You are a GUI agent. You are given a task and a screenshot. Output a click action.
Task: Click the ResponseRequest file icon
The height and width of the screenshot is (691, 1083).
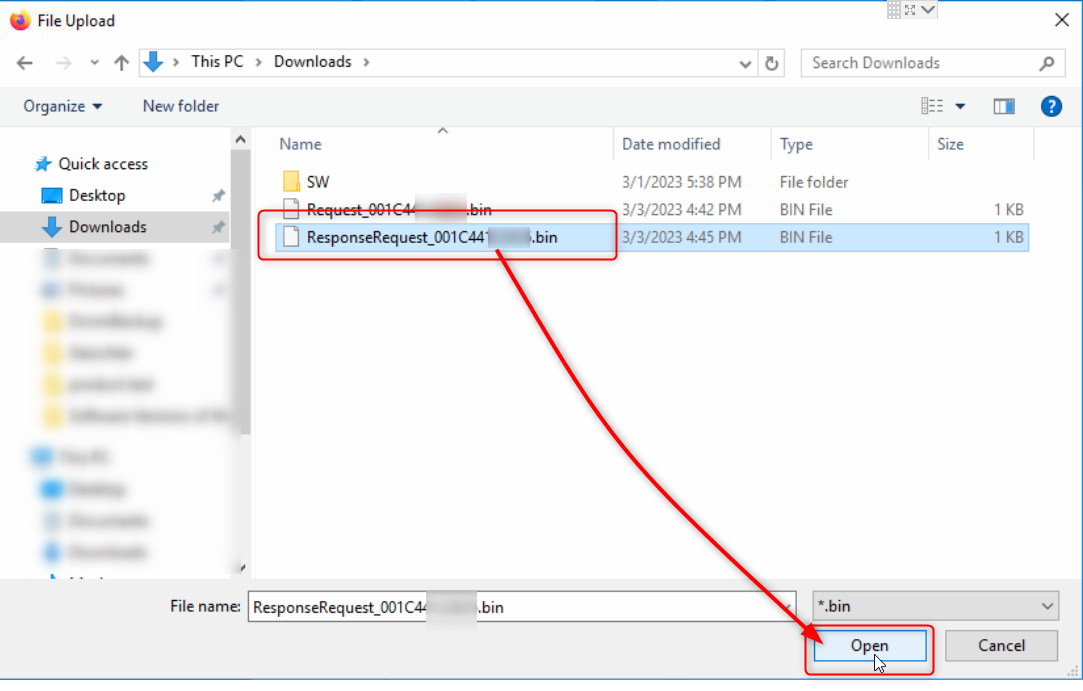coord(291,237)
